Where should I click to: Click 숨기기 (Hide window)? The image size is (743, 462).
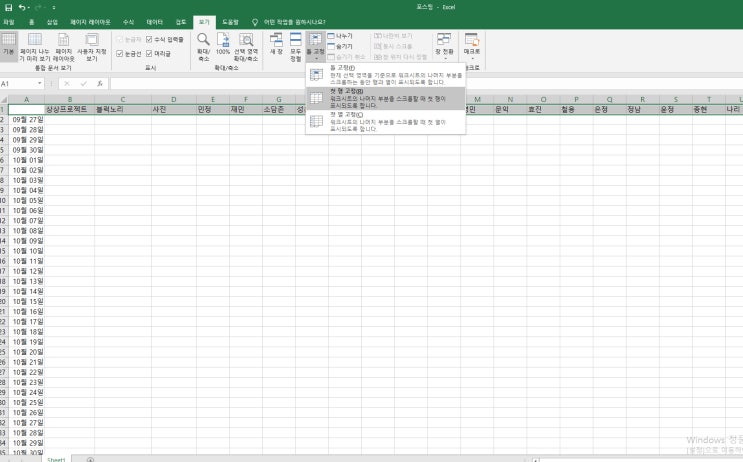coord(340,46)
